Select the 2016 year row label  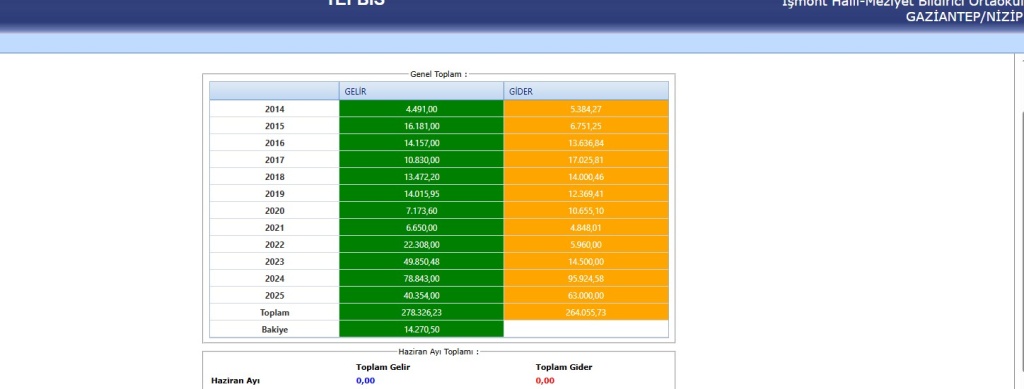[274, 143]
